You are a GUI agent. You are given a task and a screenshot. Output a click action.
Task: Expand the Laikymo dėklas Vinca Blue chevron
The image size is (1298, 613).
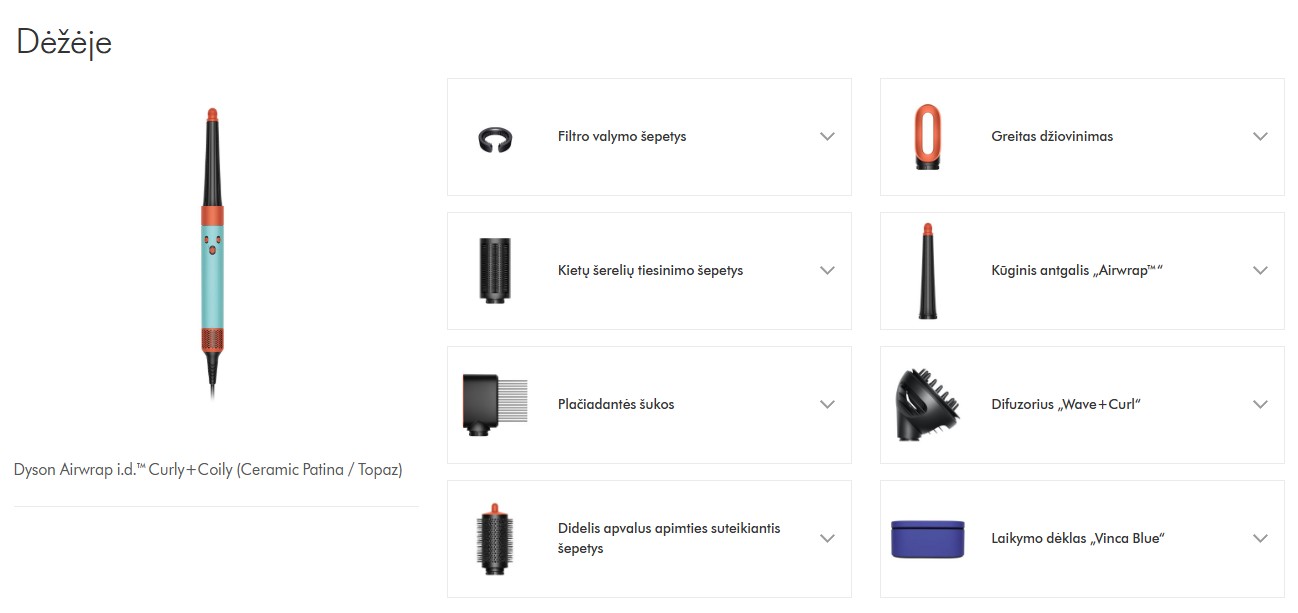1260,539
